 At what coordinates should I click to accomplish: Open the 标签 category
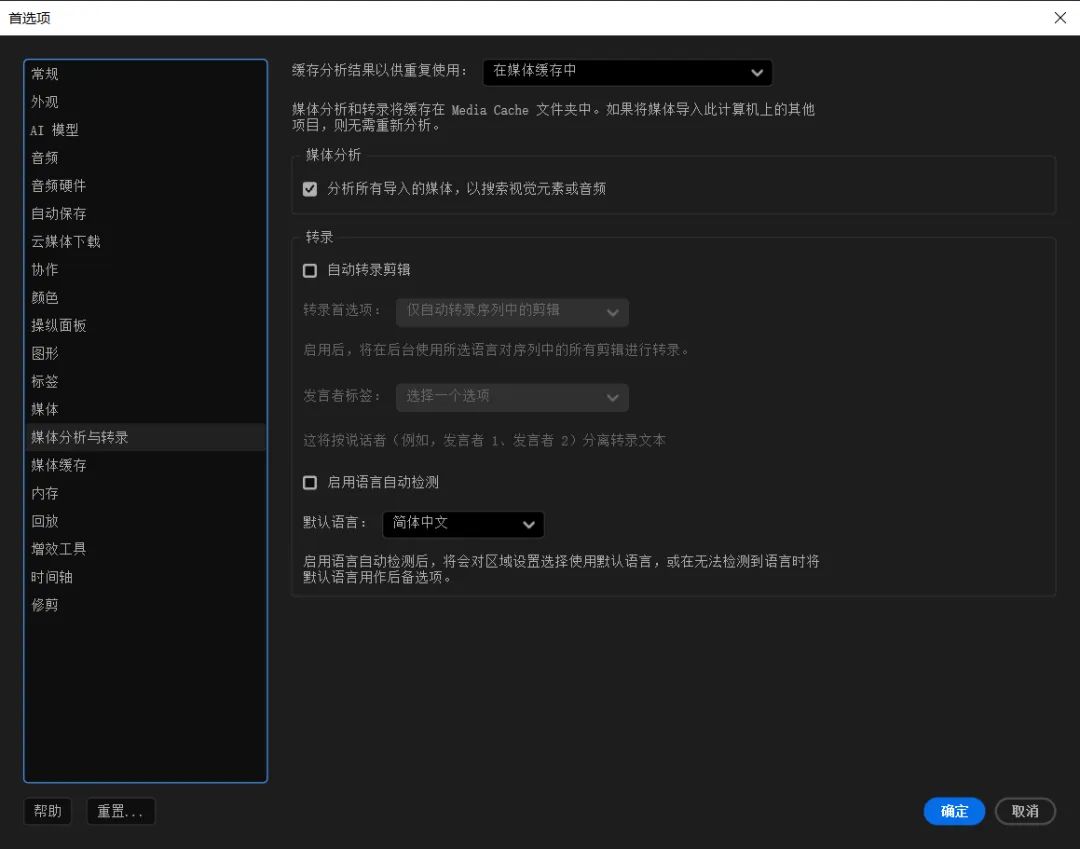145,381
